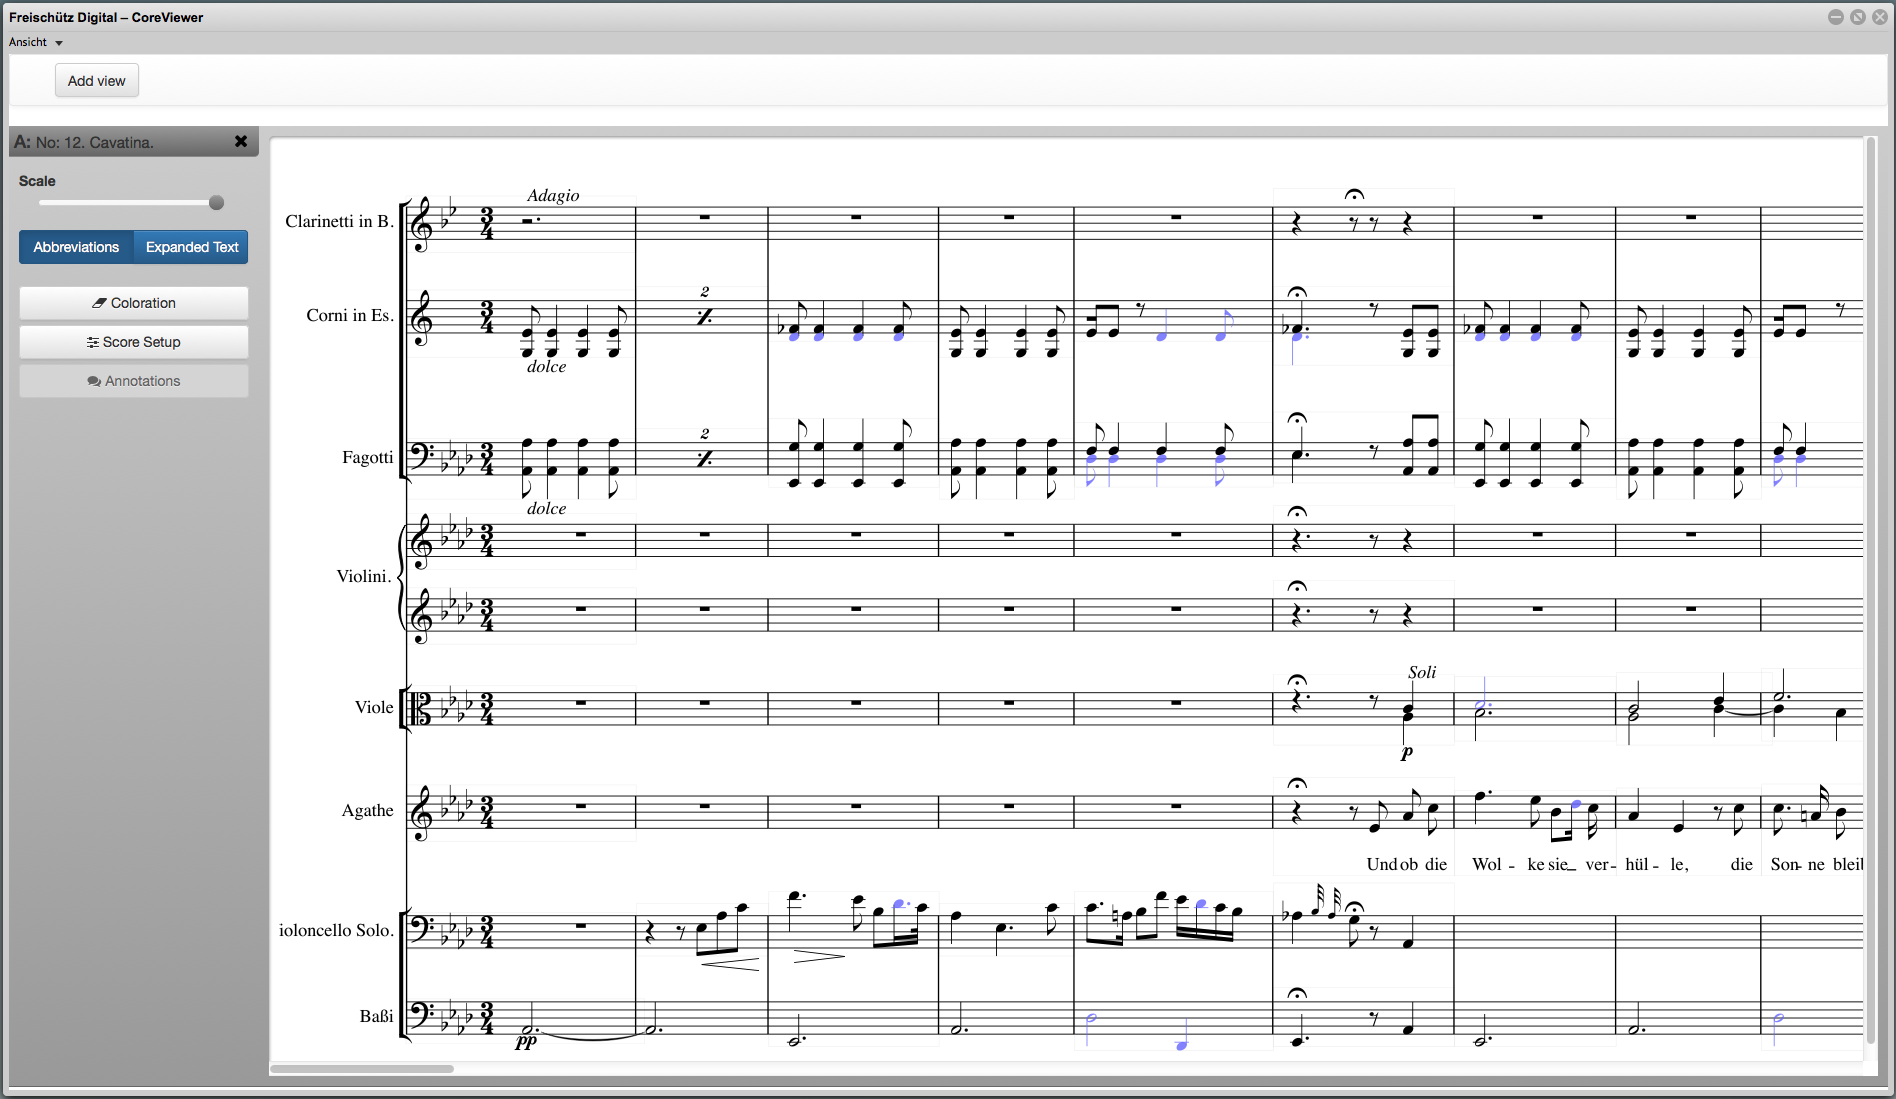Close the No: 12. Cavatina panel

click(x=241, y=141)
